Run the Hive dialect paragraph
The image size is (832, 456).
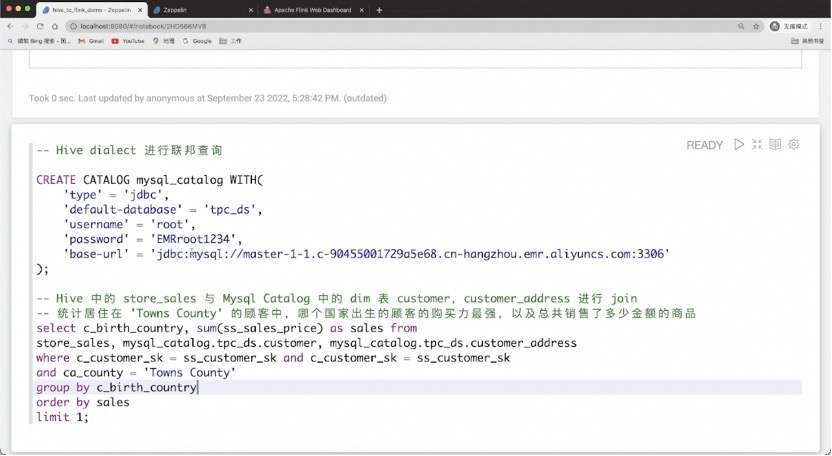click(x=739, y=144)
